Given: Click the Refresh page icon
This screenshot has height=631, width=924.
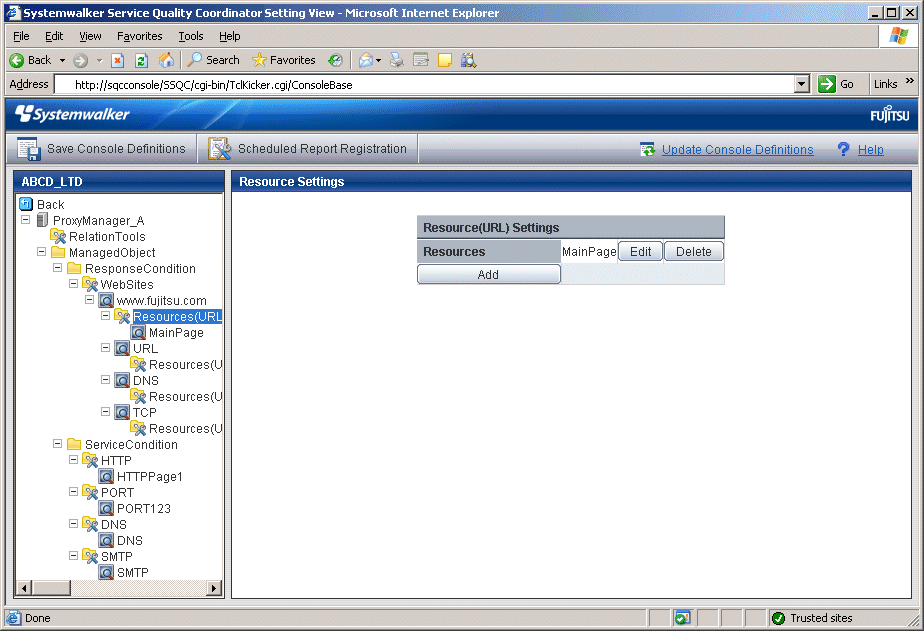Looking at the screenshot, I should pos(141,60).
